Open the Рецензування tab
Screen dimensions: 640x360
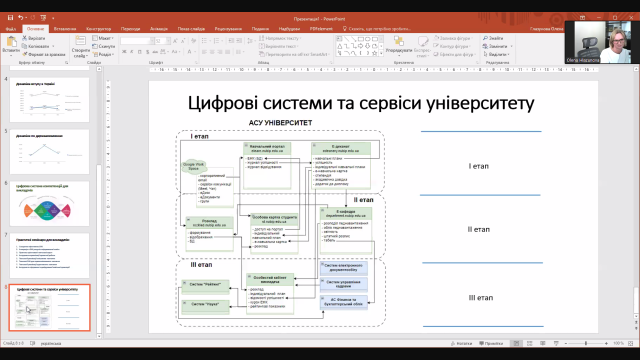(228, 29)
